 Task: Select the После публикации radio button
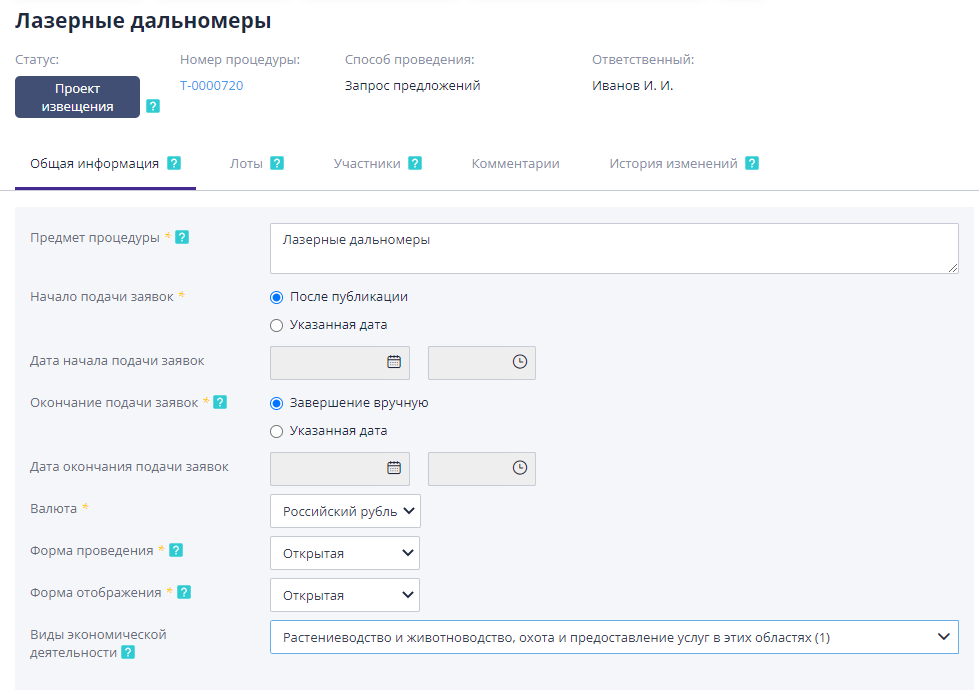coord(276,296)
